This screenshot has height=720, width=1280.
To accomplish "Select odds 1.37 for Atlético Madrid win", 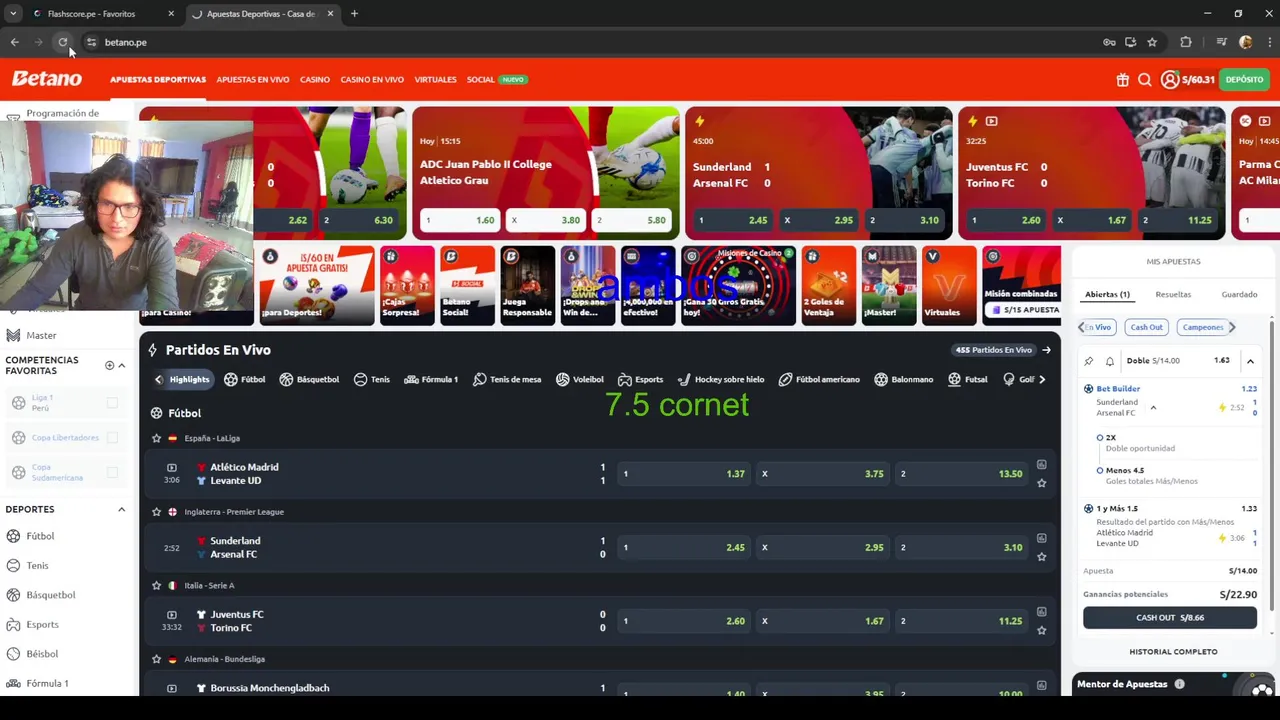I will click(685, 474).
